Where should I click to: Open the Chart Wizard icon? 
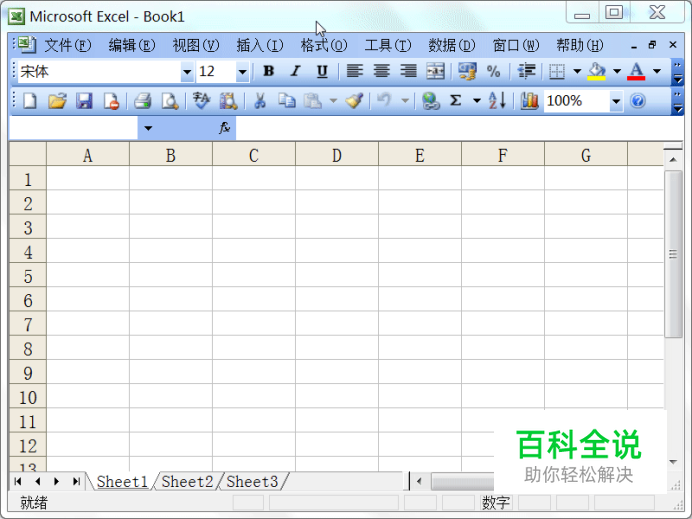coord(529,101)
